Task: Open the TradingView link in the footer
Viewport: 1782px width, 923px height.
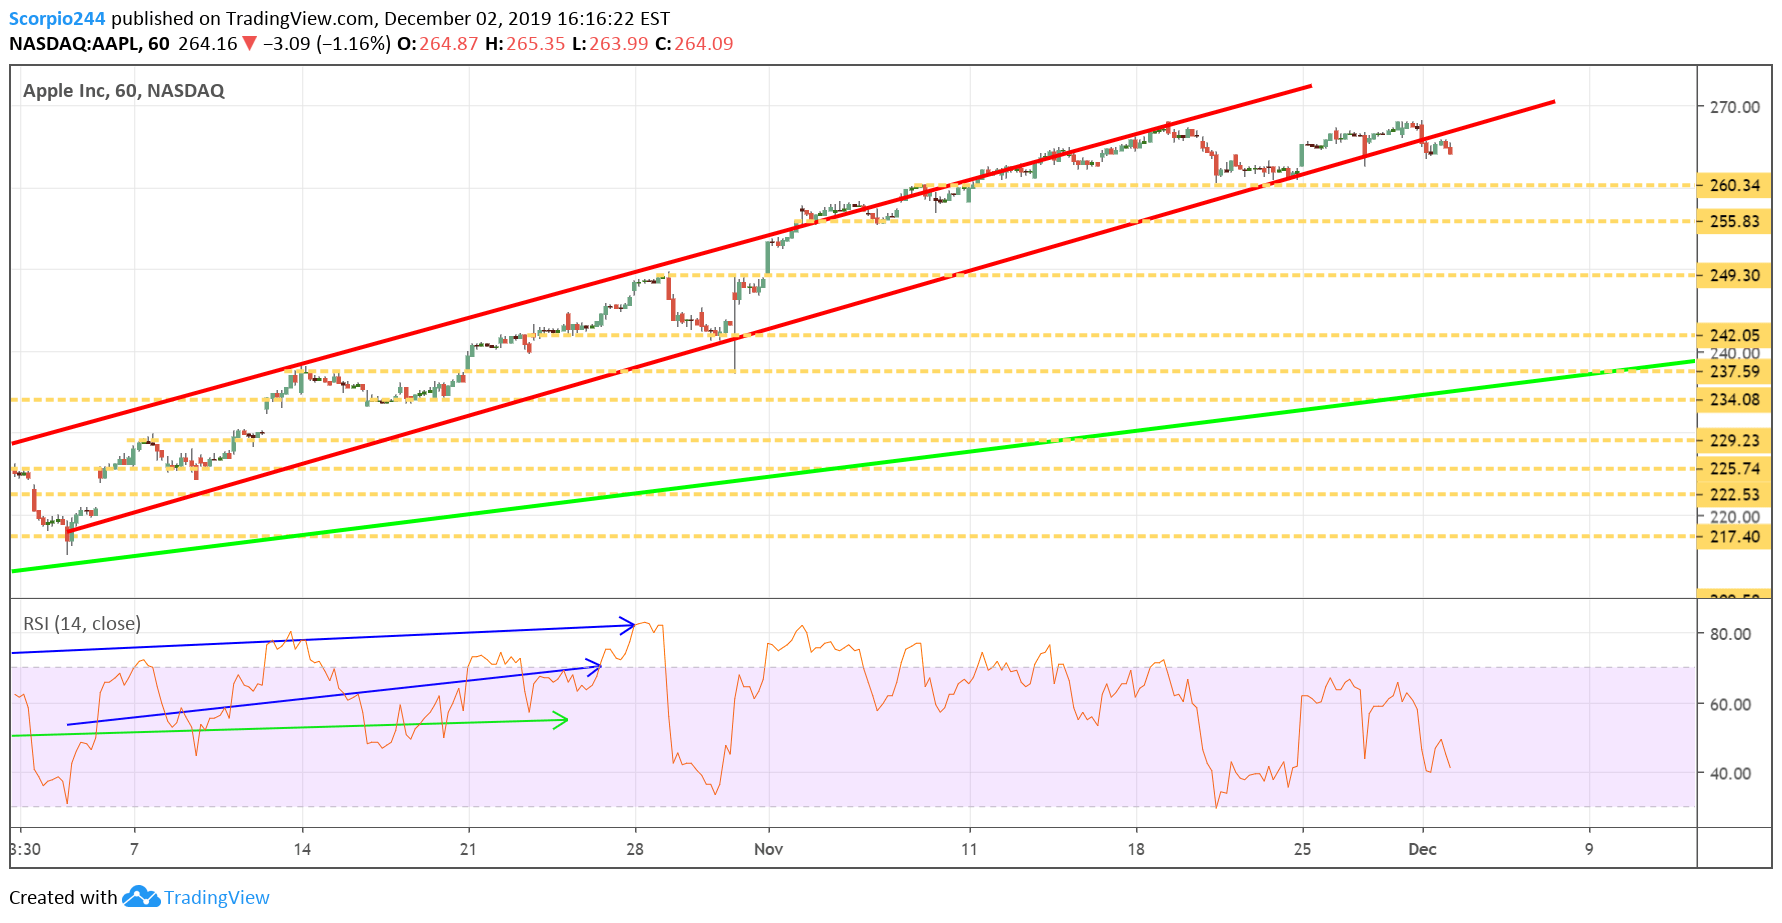Action: (x=217, y=898)
